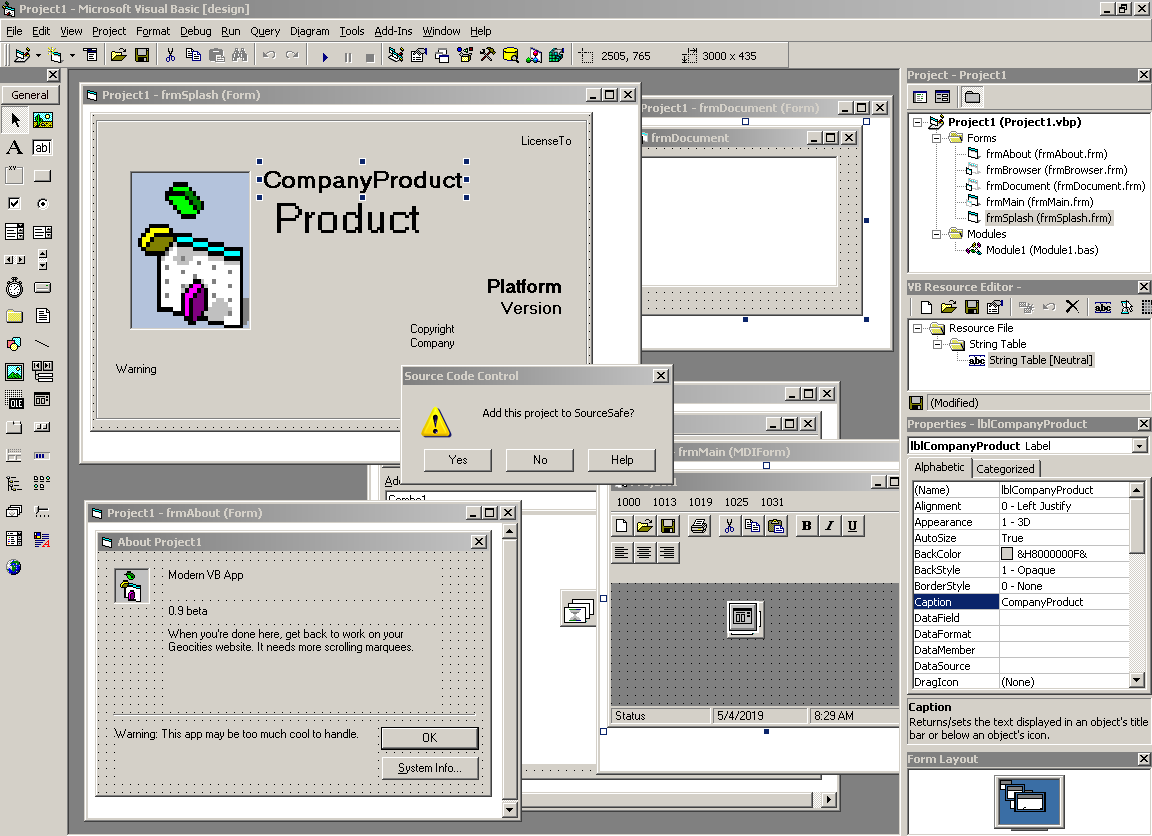Save project with main toolbar floppy icon
Screen dimensions: 1152x836
point(142,55)
